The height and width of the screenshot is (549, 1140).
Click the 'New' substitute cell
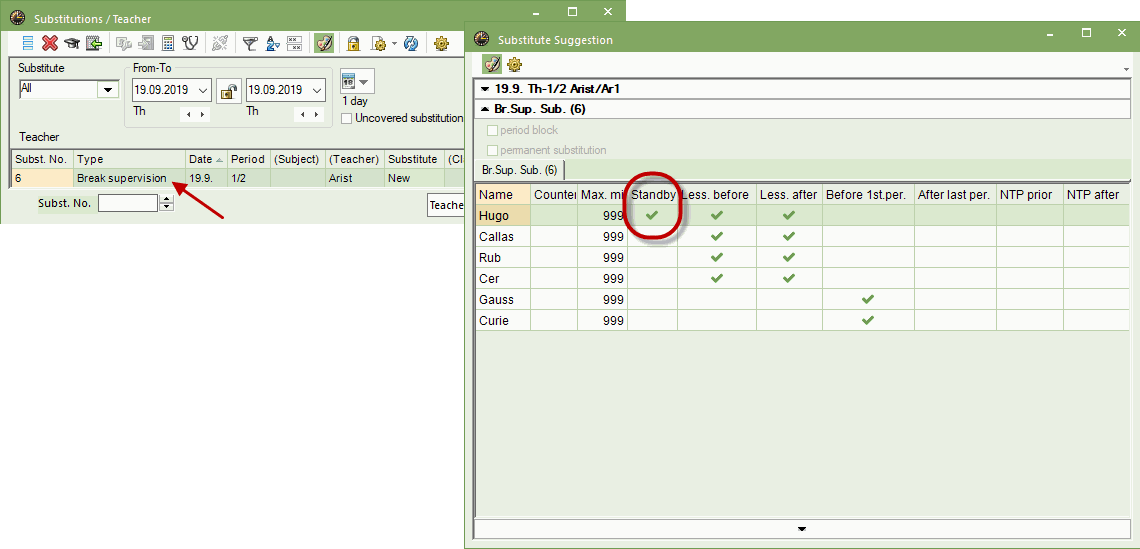click(414, 177)
